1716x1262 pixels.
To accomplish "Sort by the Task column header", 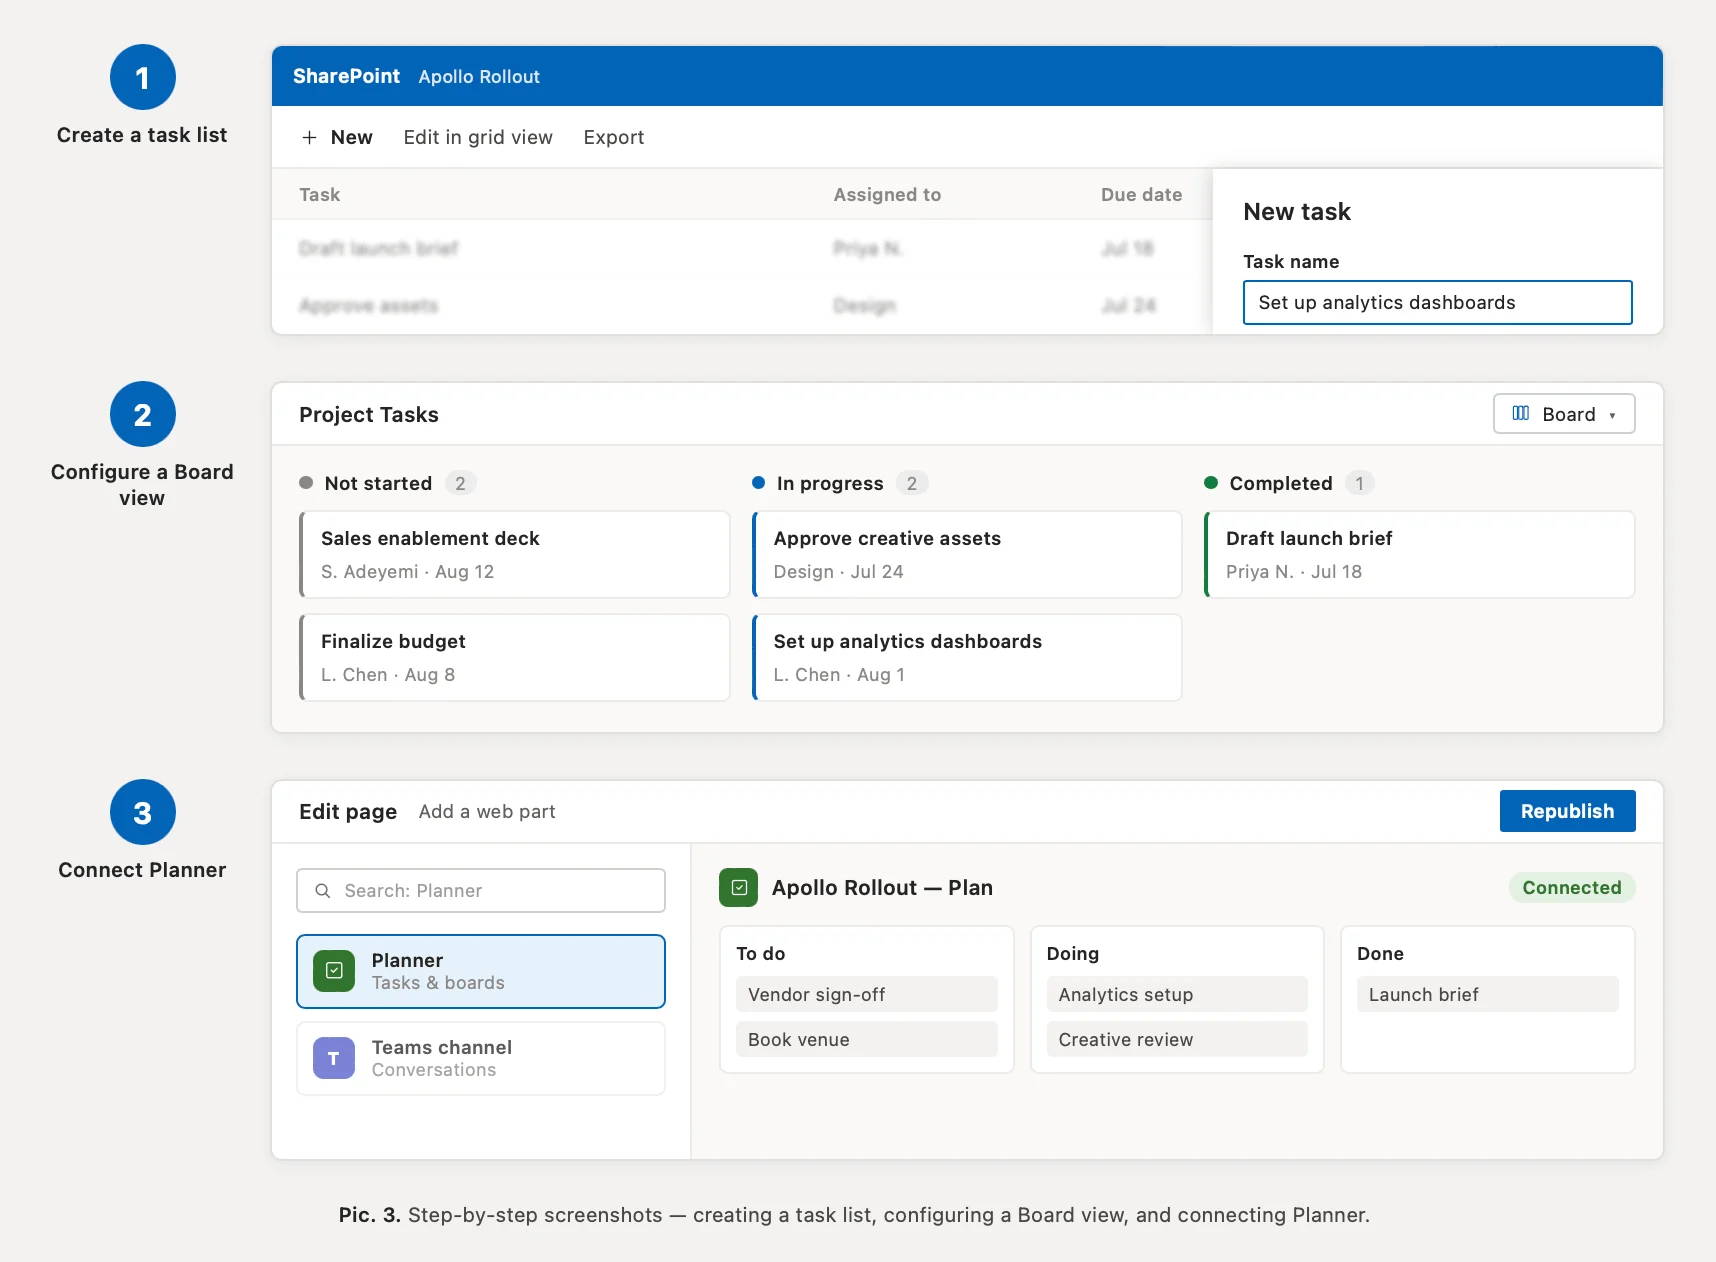I will 320,195.
